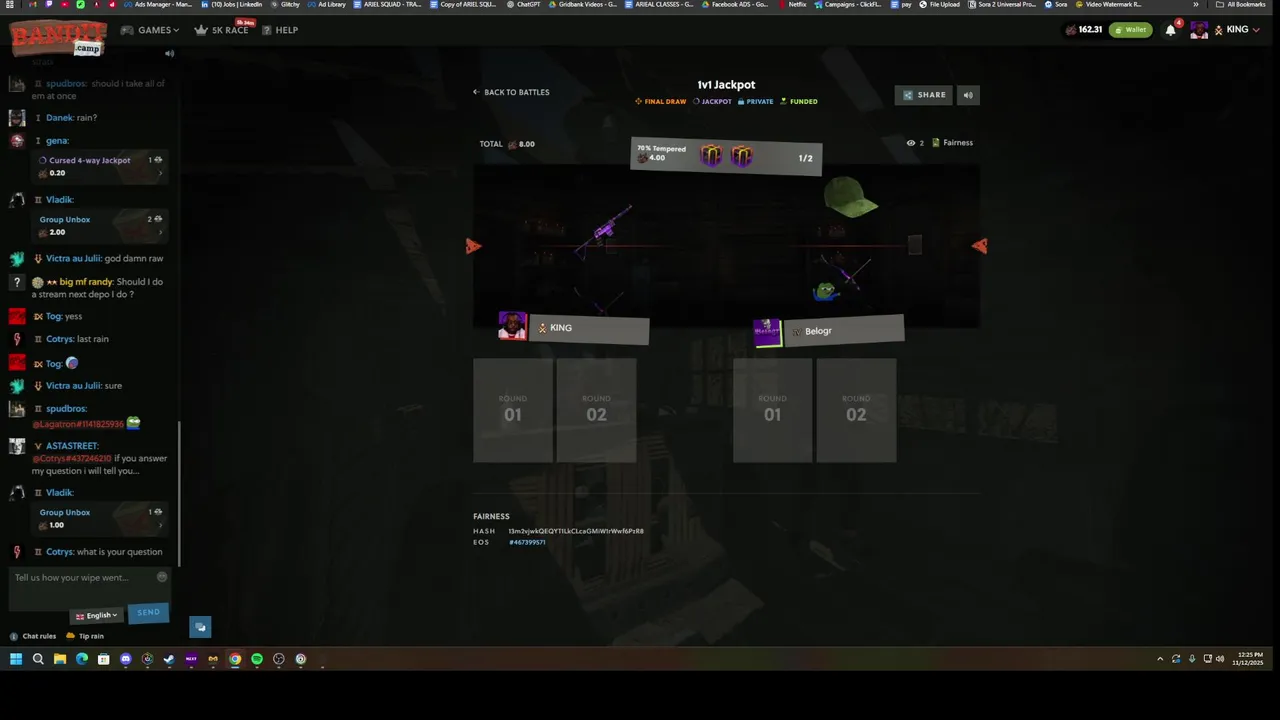Expand the KING profile dropdown
The image size is (1280, 720).
click(1257, 30)
